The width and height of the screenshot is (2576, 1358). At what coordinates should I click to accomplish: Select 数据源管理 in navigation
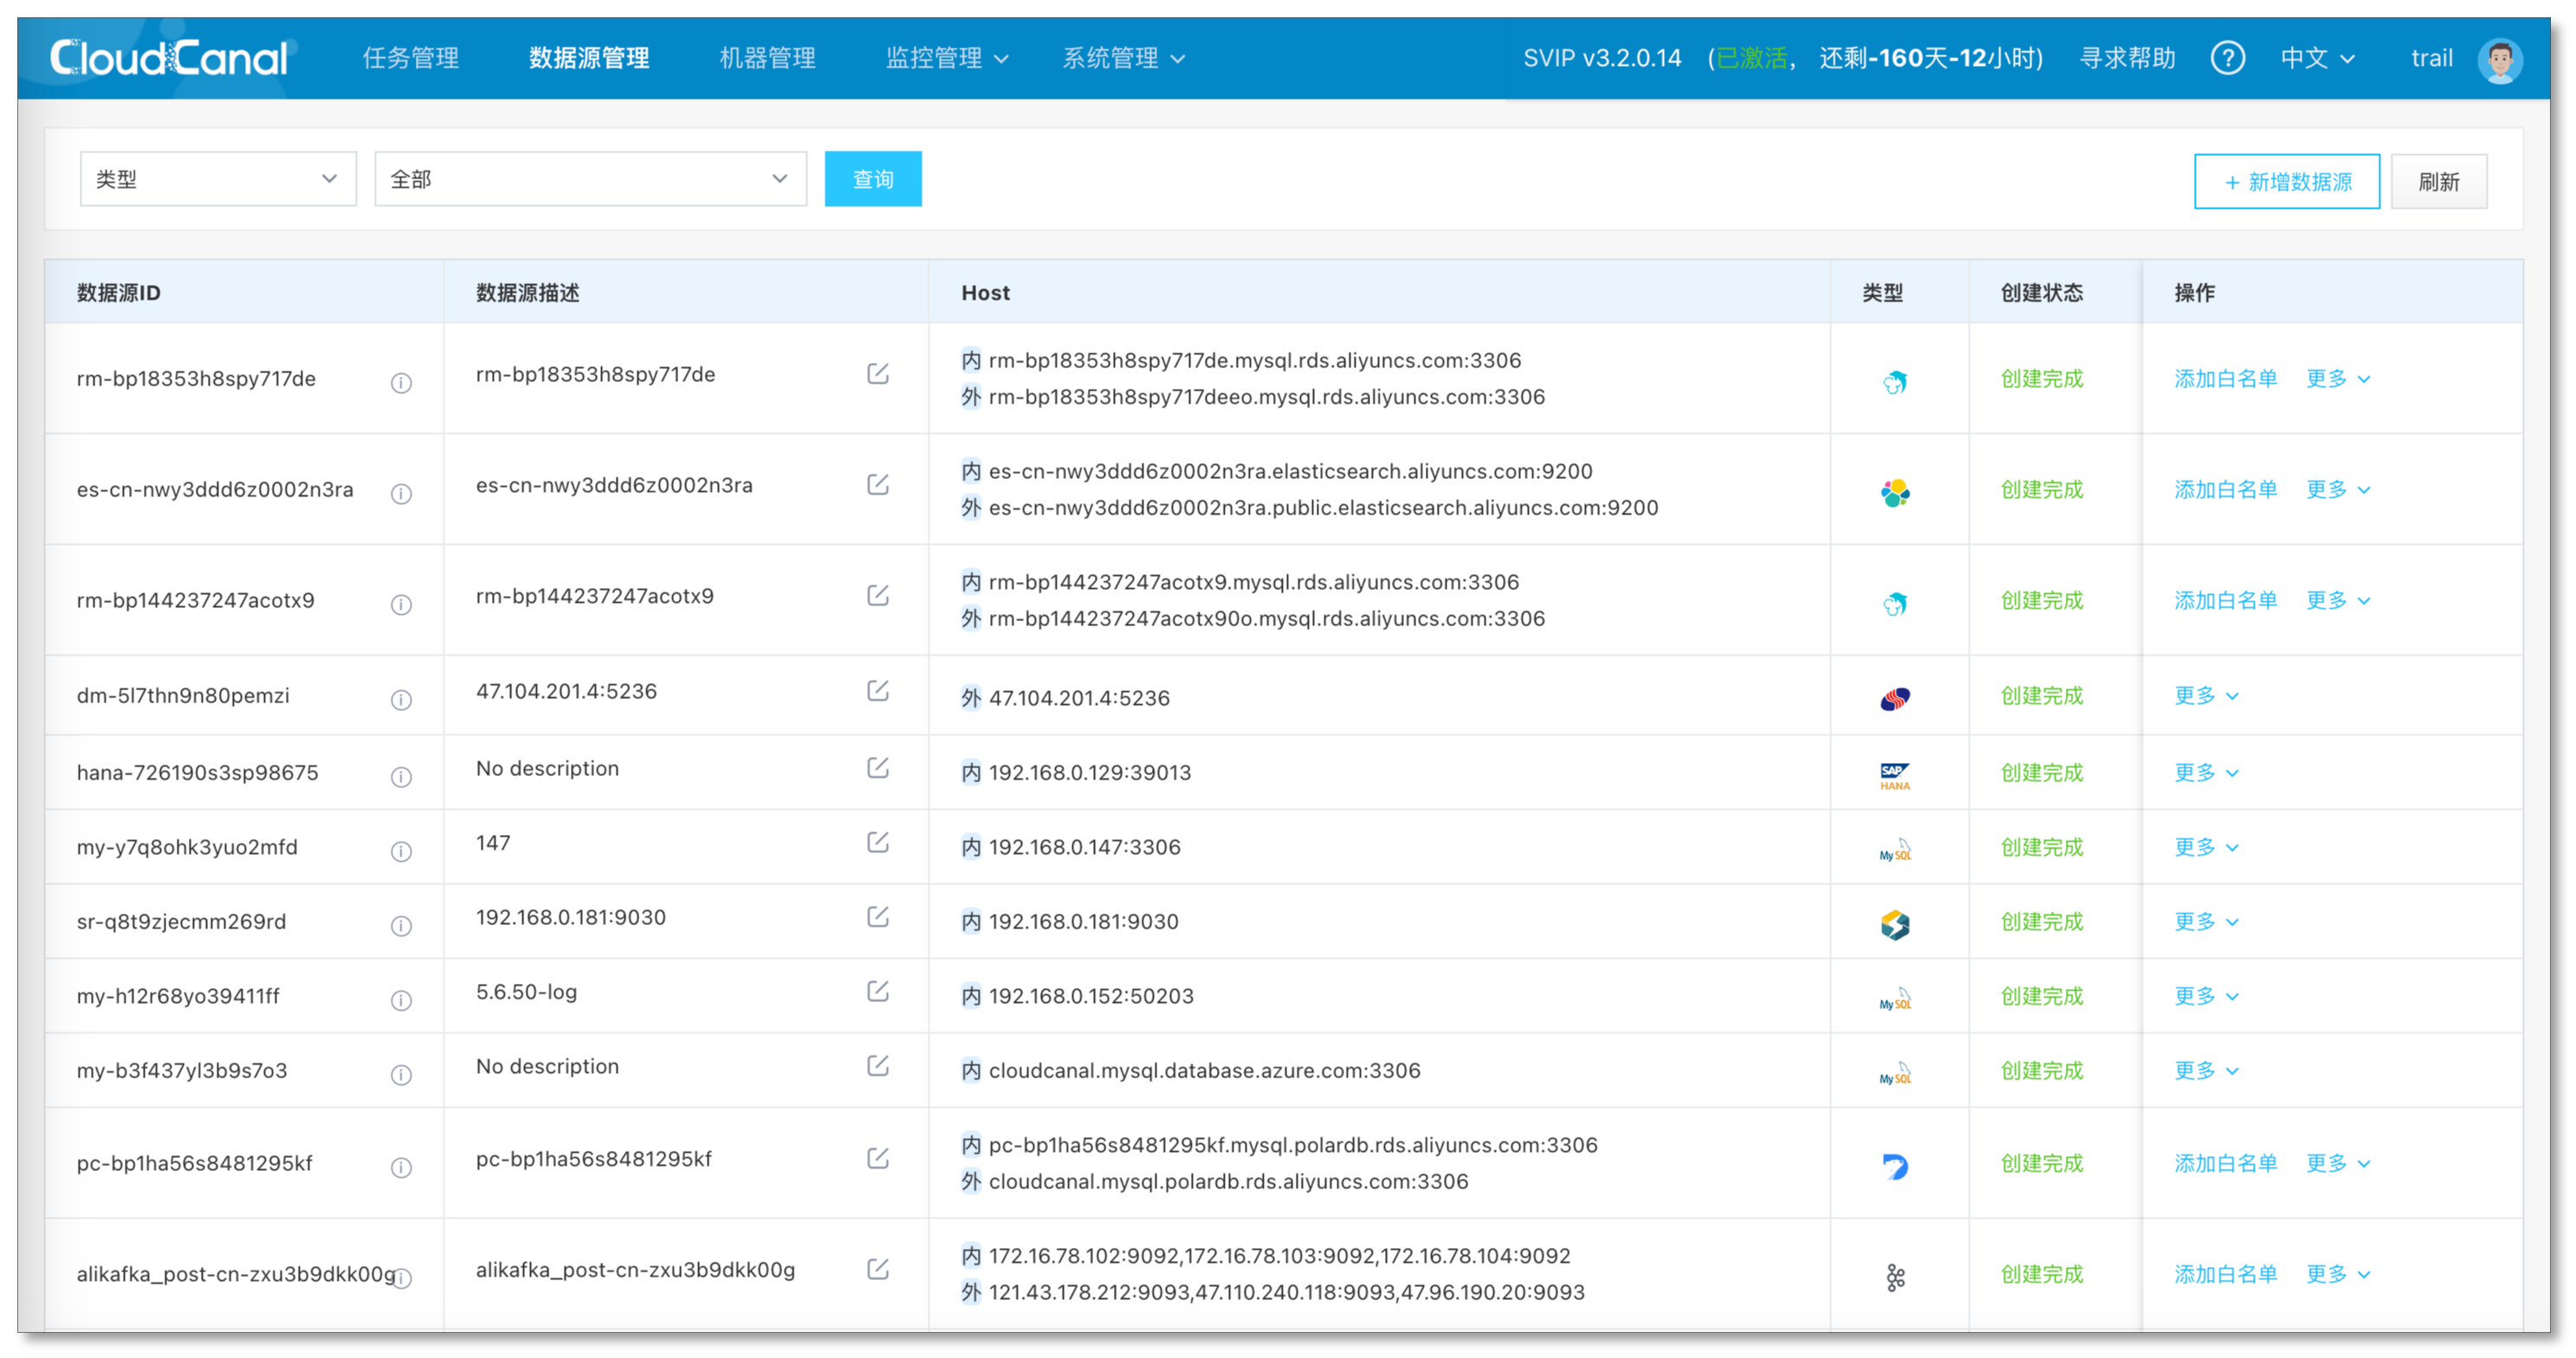(x=589, y=58)
